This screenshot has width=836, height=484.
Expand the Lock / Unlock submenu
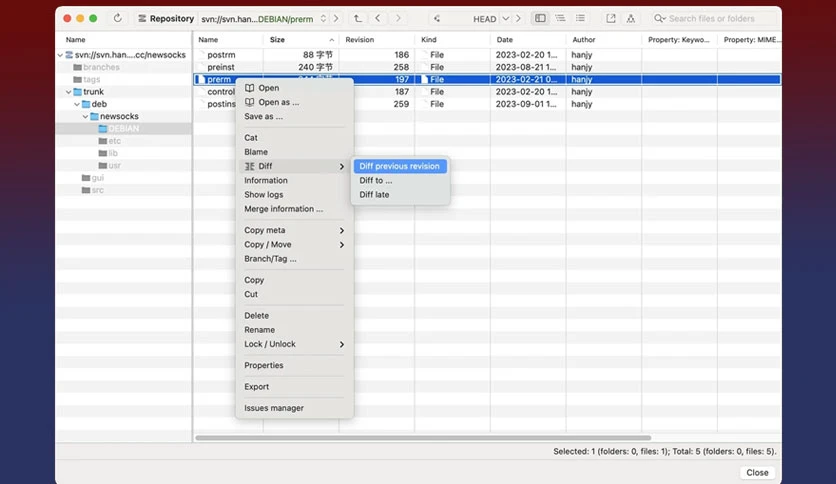[294, 344]
